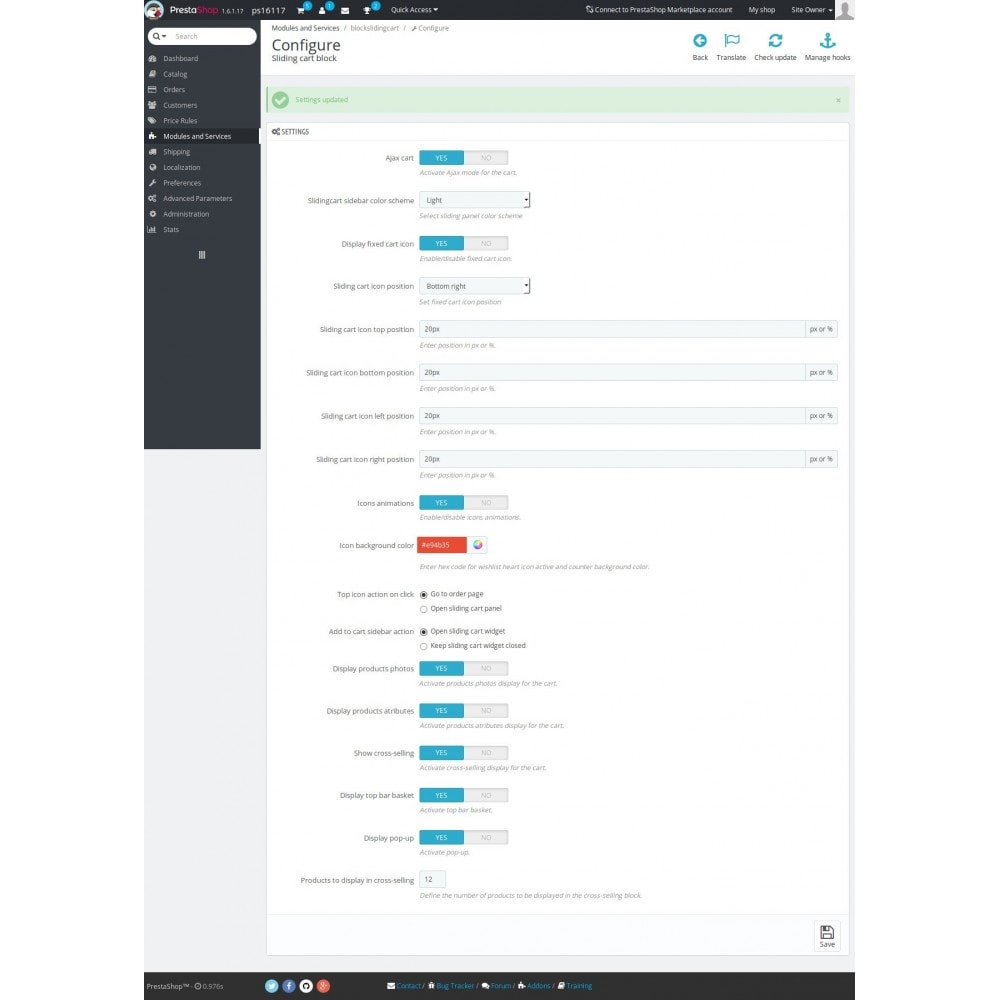Collapse sidebar menu using bars icon
The image size is (1000, 1000).
pyautogui.click(x=202, y=255)
